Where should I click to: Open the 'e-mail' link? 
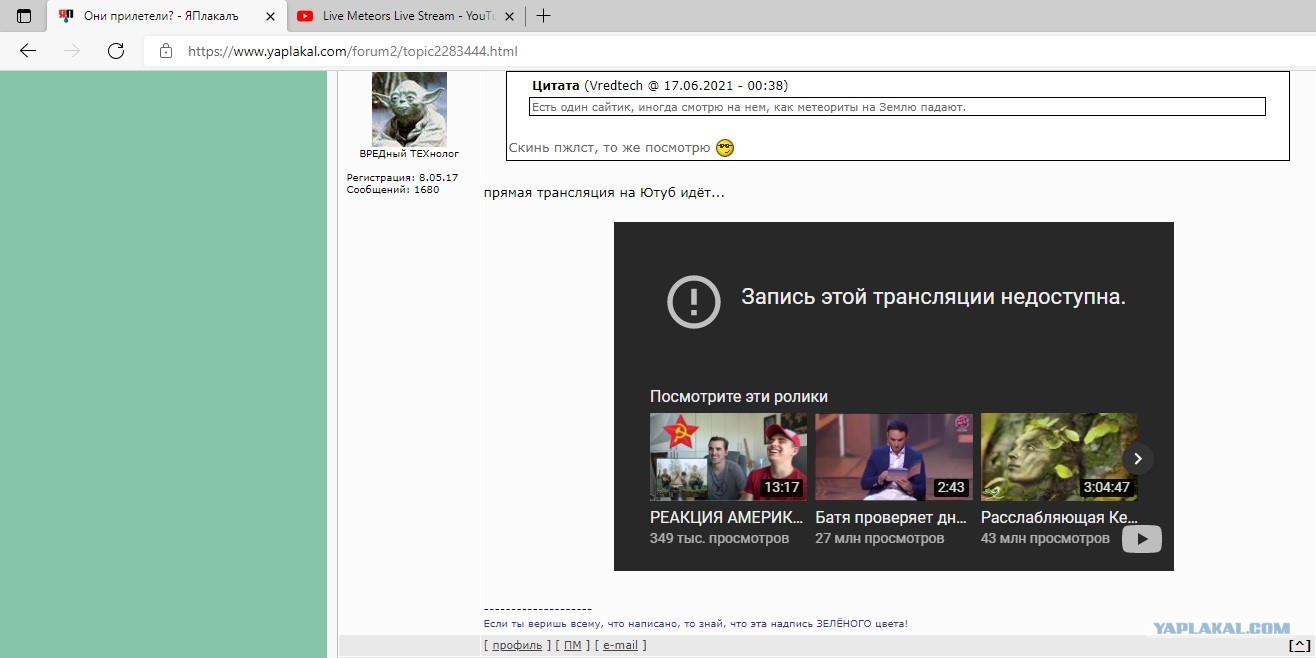(x=620, y=645)
